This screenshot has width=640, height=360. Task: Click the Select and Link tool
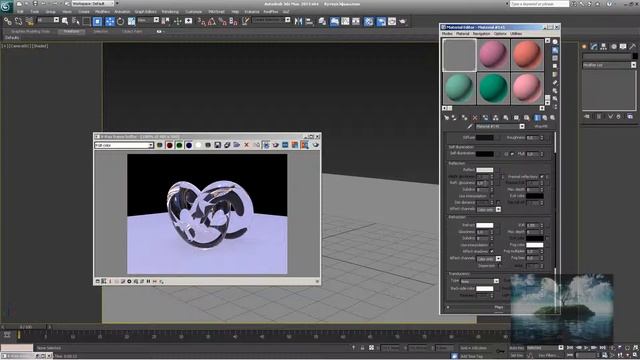[x=8, y=21]
